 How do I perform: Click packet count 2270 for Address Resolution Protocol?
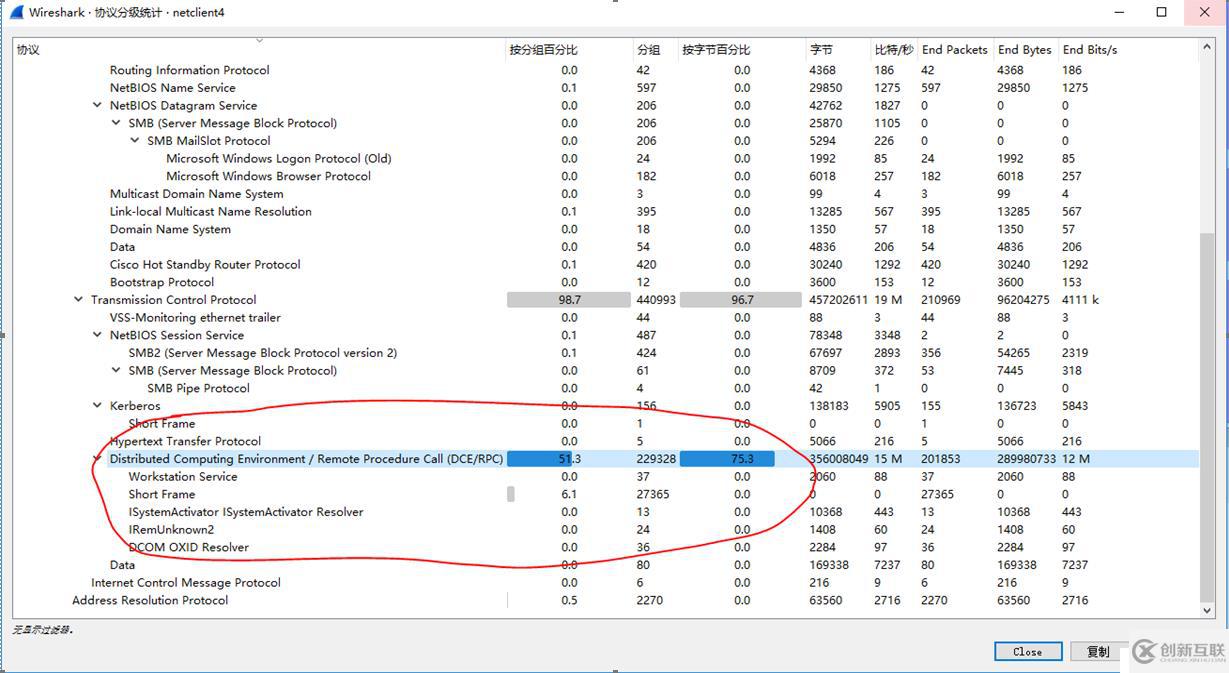[x=650, y=600]
